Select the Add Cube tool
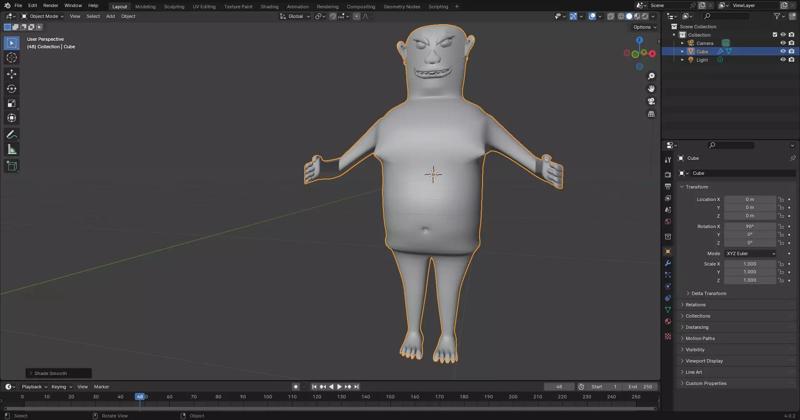The width and height of the screenshot is (800, 420). (x=12, y=165)
